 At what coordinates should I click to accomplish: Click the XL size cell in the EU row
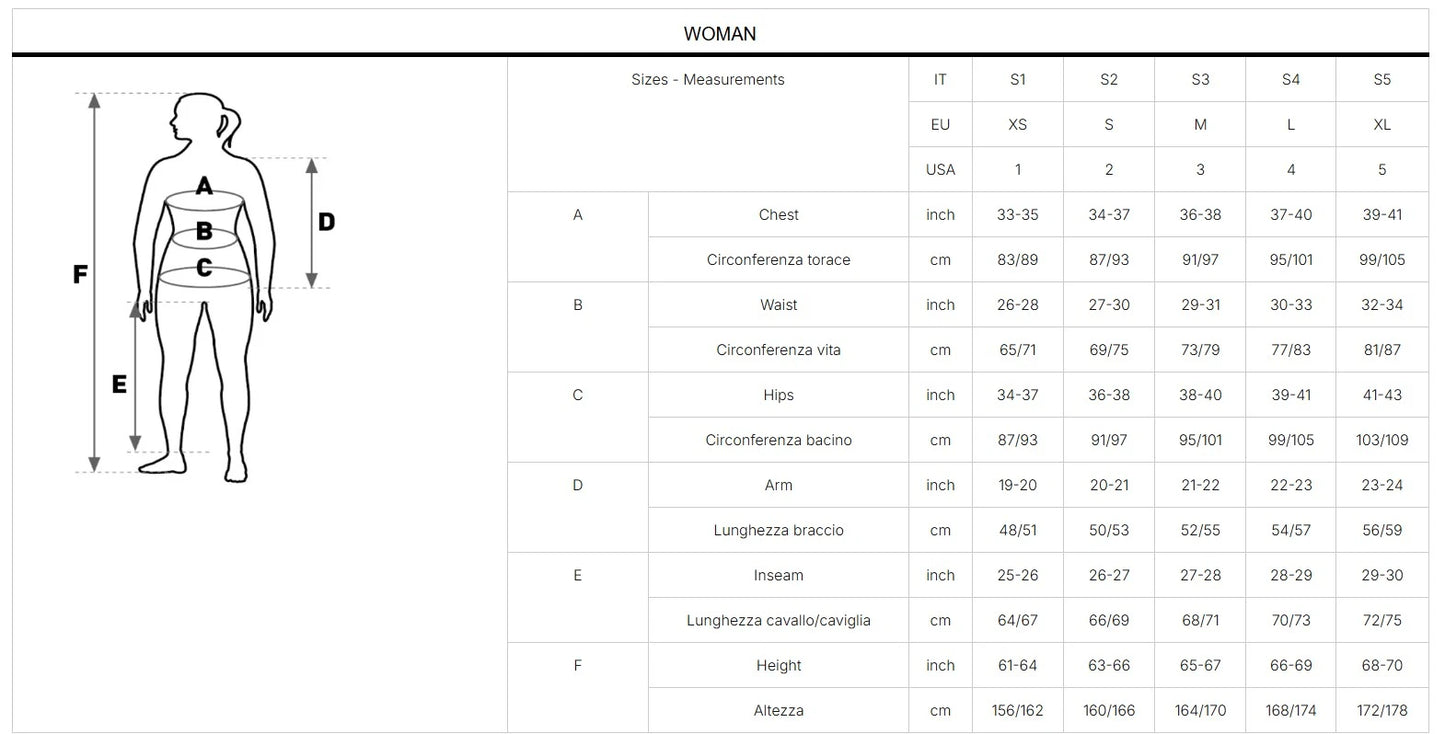coord(1382,125)
